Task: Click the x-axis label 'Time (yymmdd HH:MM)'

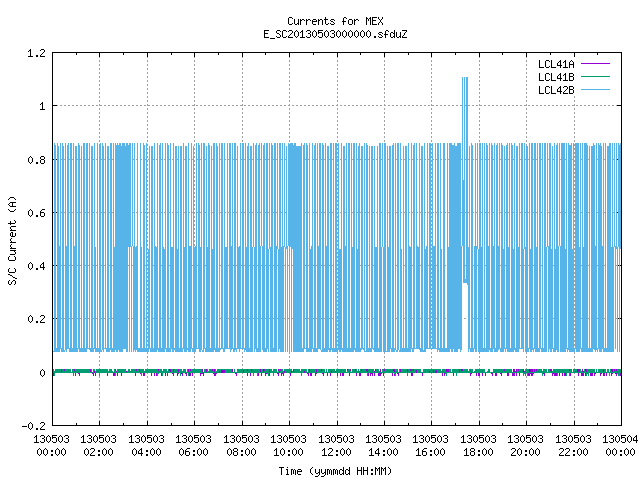Action: click(335, 471)
